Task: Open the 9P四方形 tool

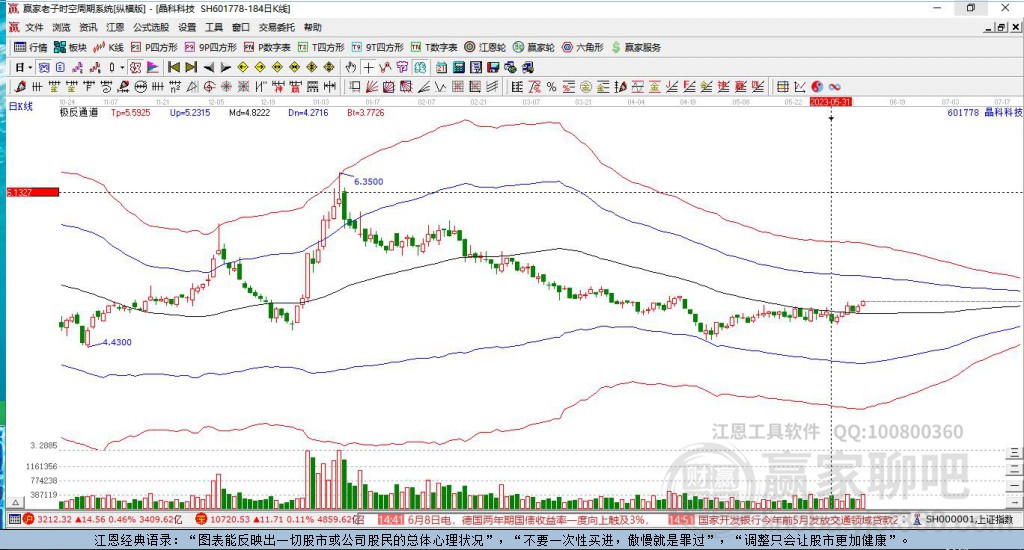Action: [x=210, y=47]
